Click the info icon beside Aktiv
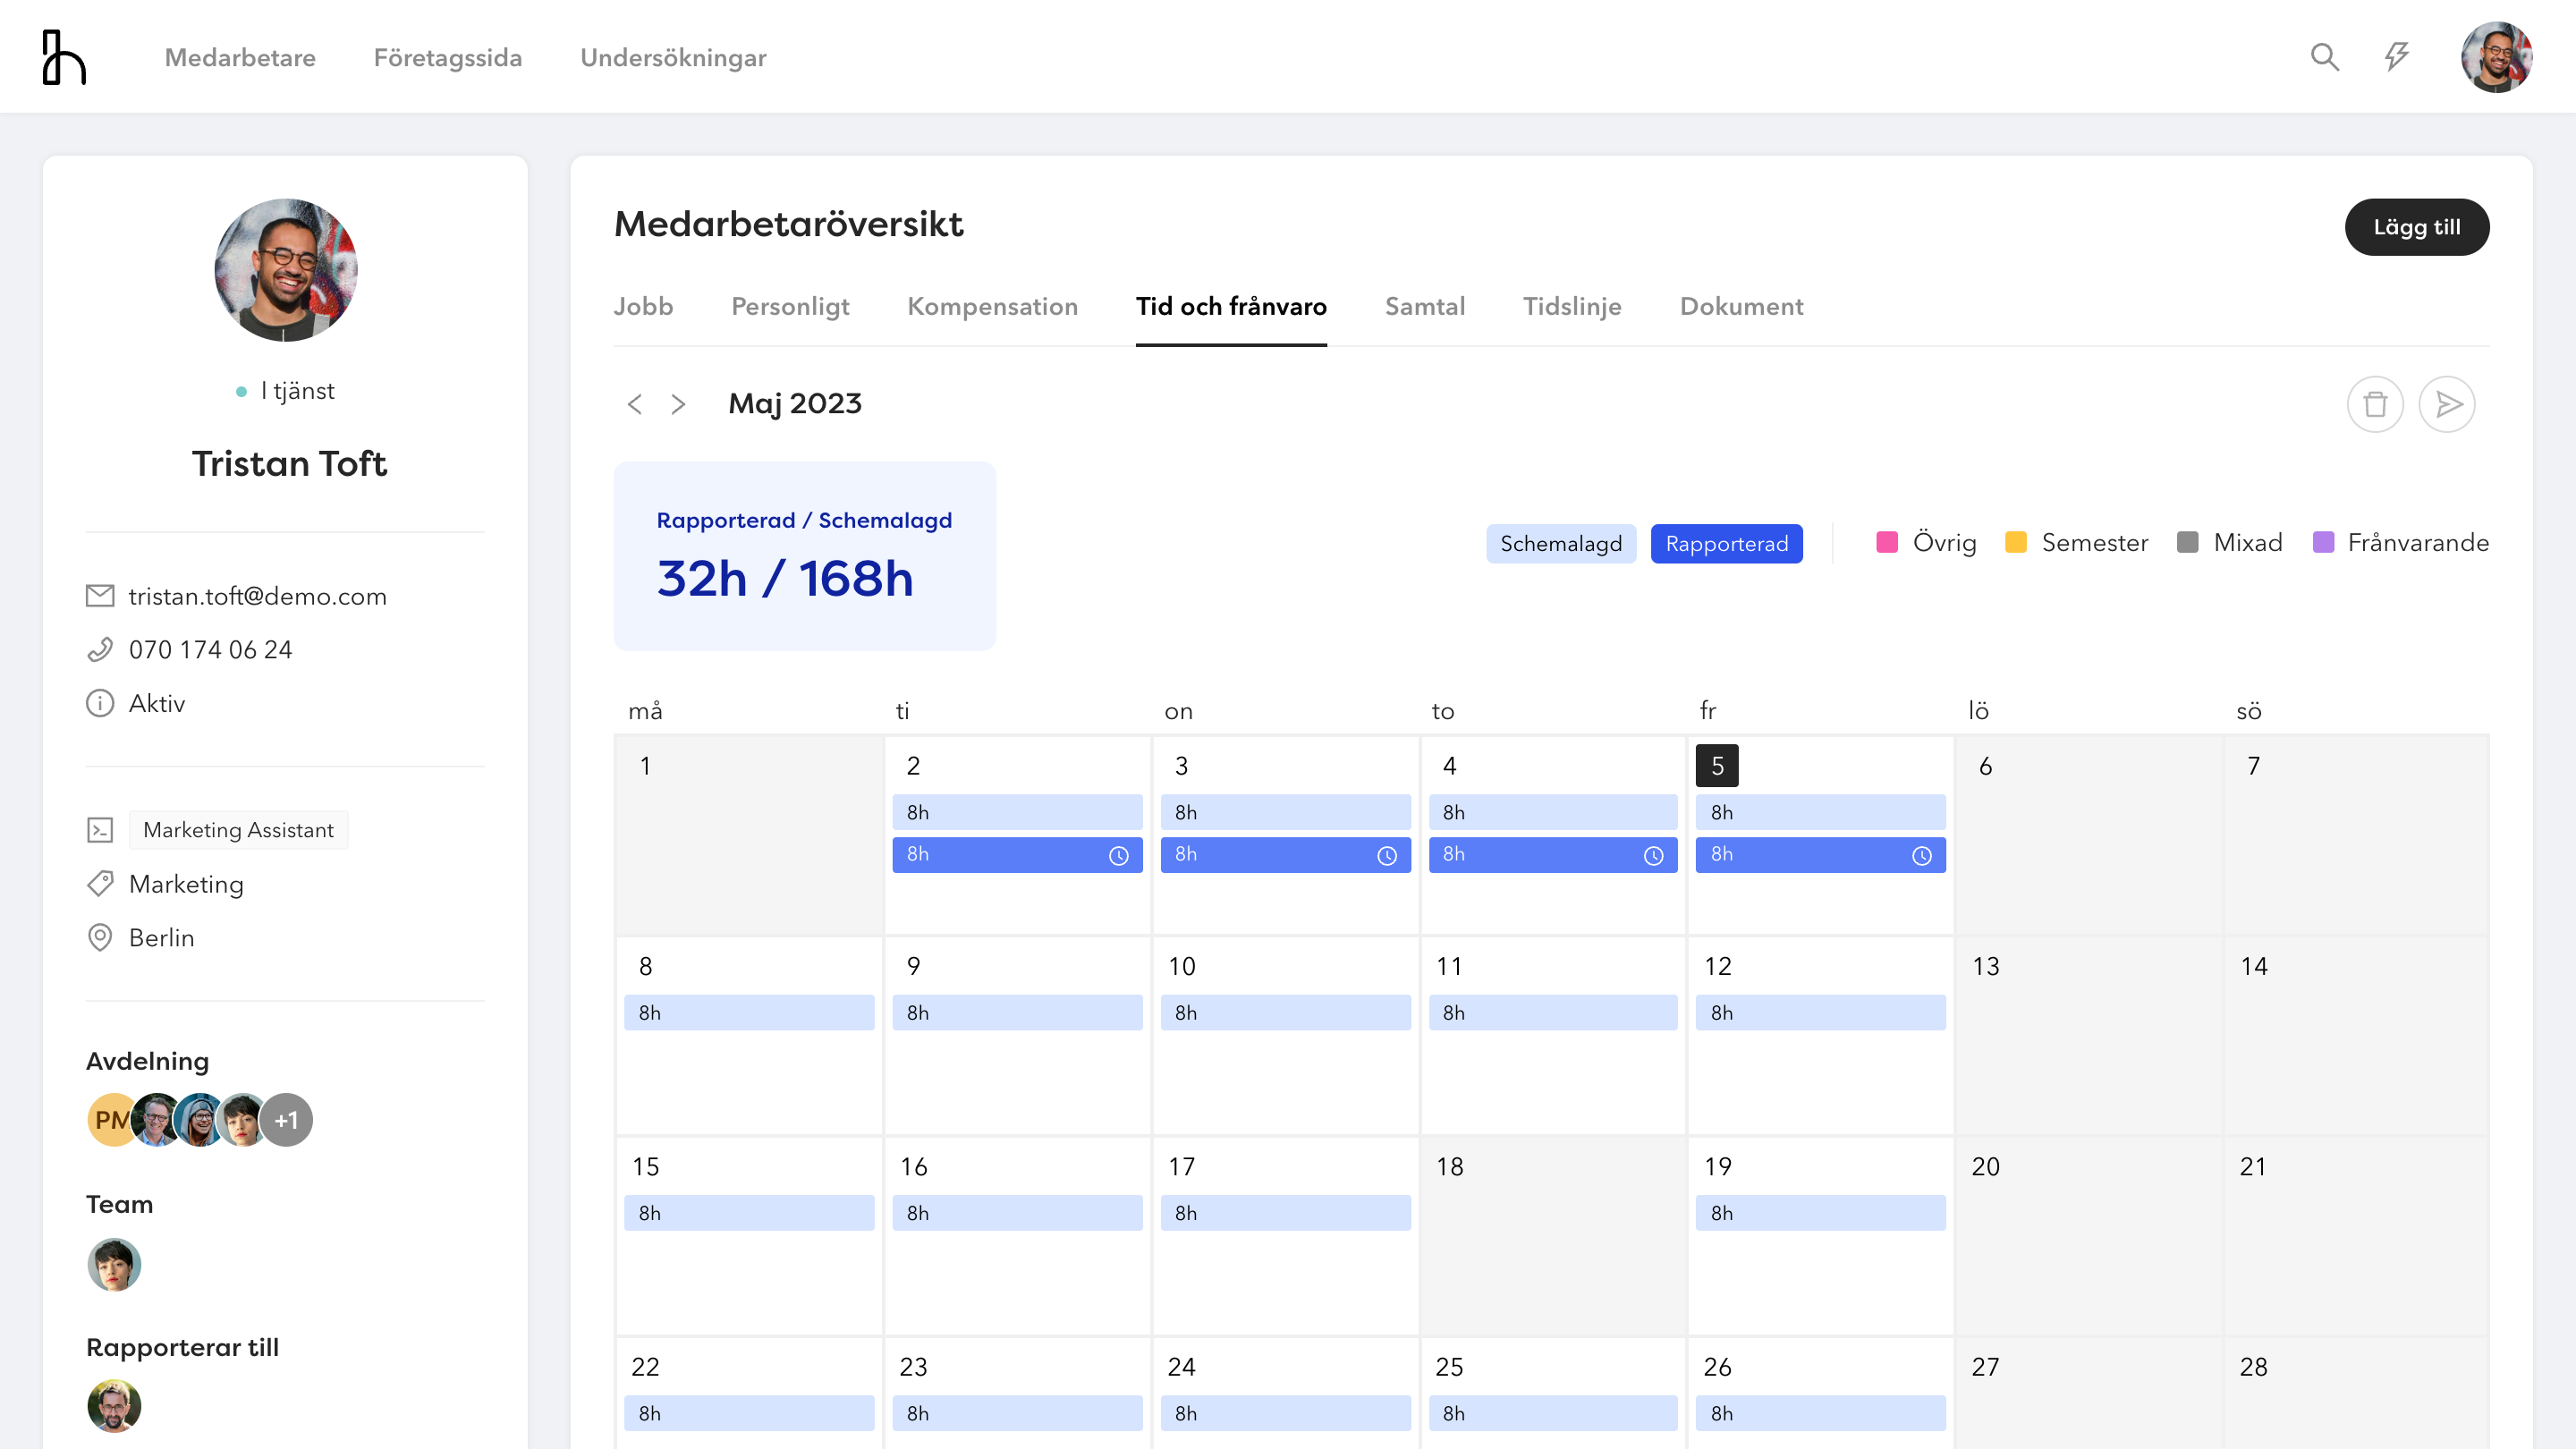The width and height of the screenshot is (2576, 1449). click(x=100, y=703)
